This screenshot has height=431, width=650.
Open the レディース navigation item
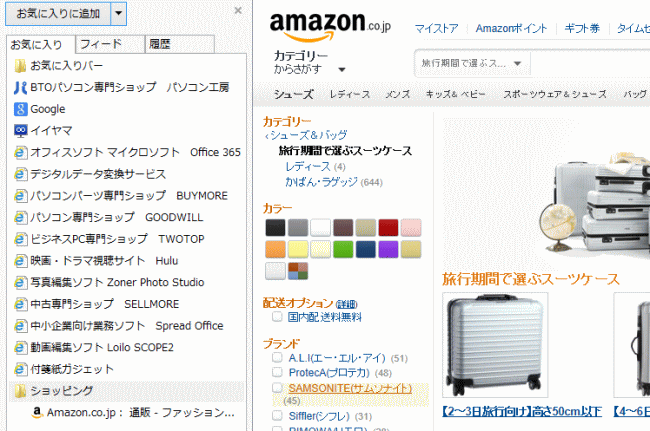[350, 94]
